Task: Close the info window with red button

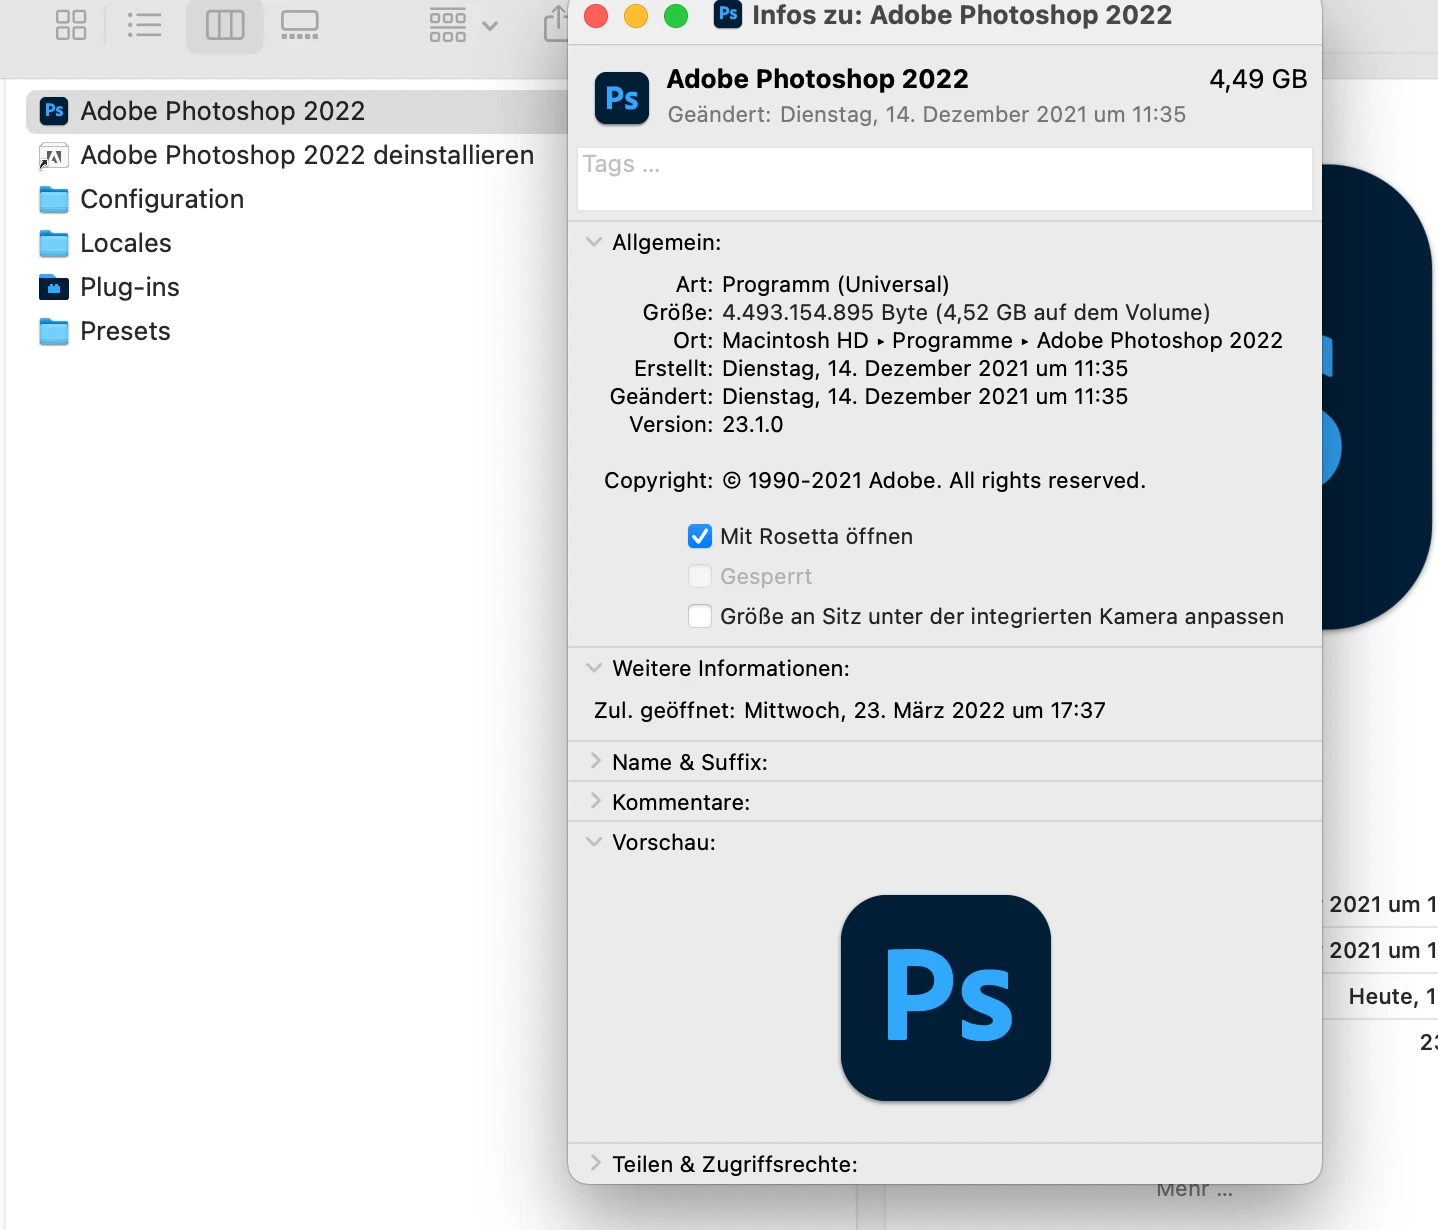Action: 596,16
